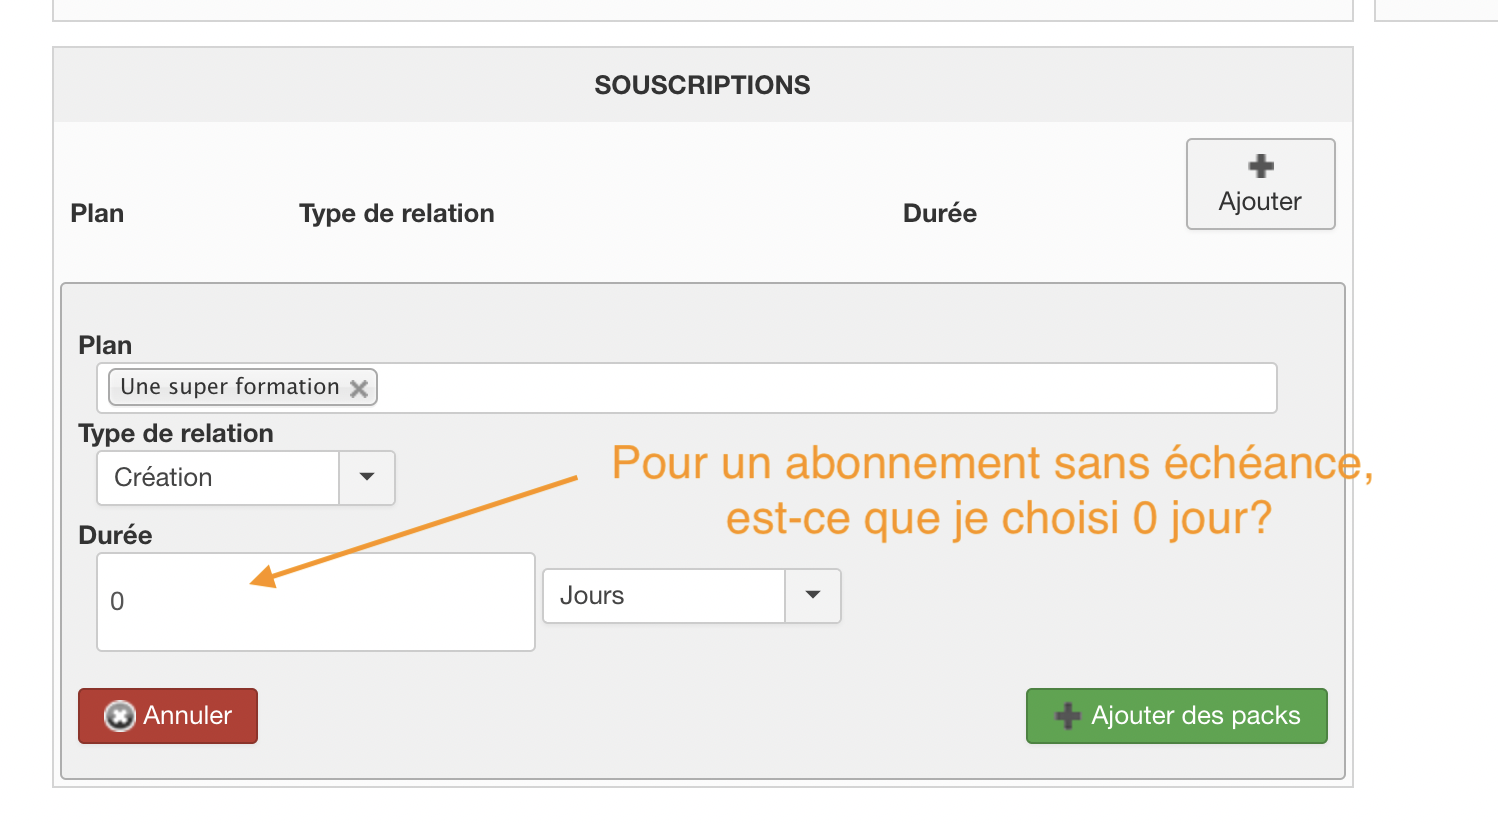The height and width of the screenshot is (824, 1498).
Task: Click the Plan column header
Action: tap(97, 213)
